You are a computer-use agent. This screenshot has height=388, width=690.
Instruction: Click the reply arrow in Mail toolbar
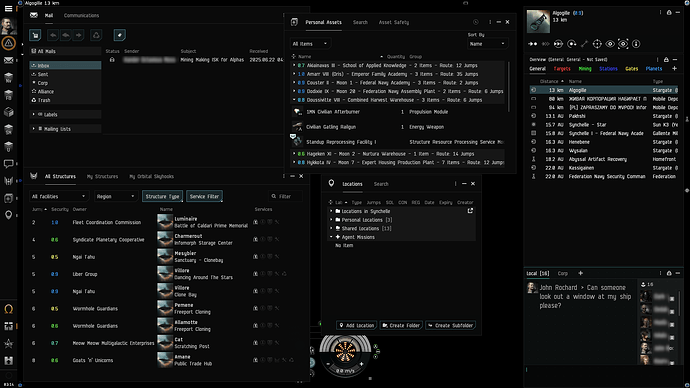pos(53,35)
